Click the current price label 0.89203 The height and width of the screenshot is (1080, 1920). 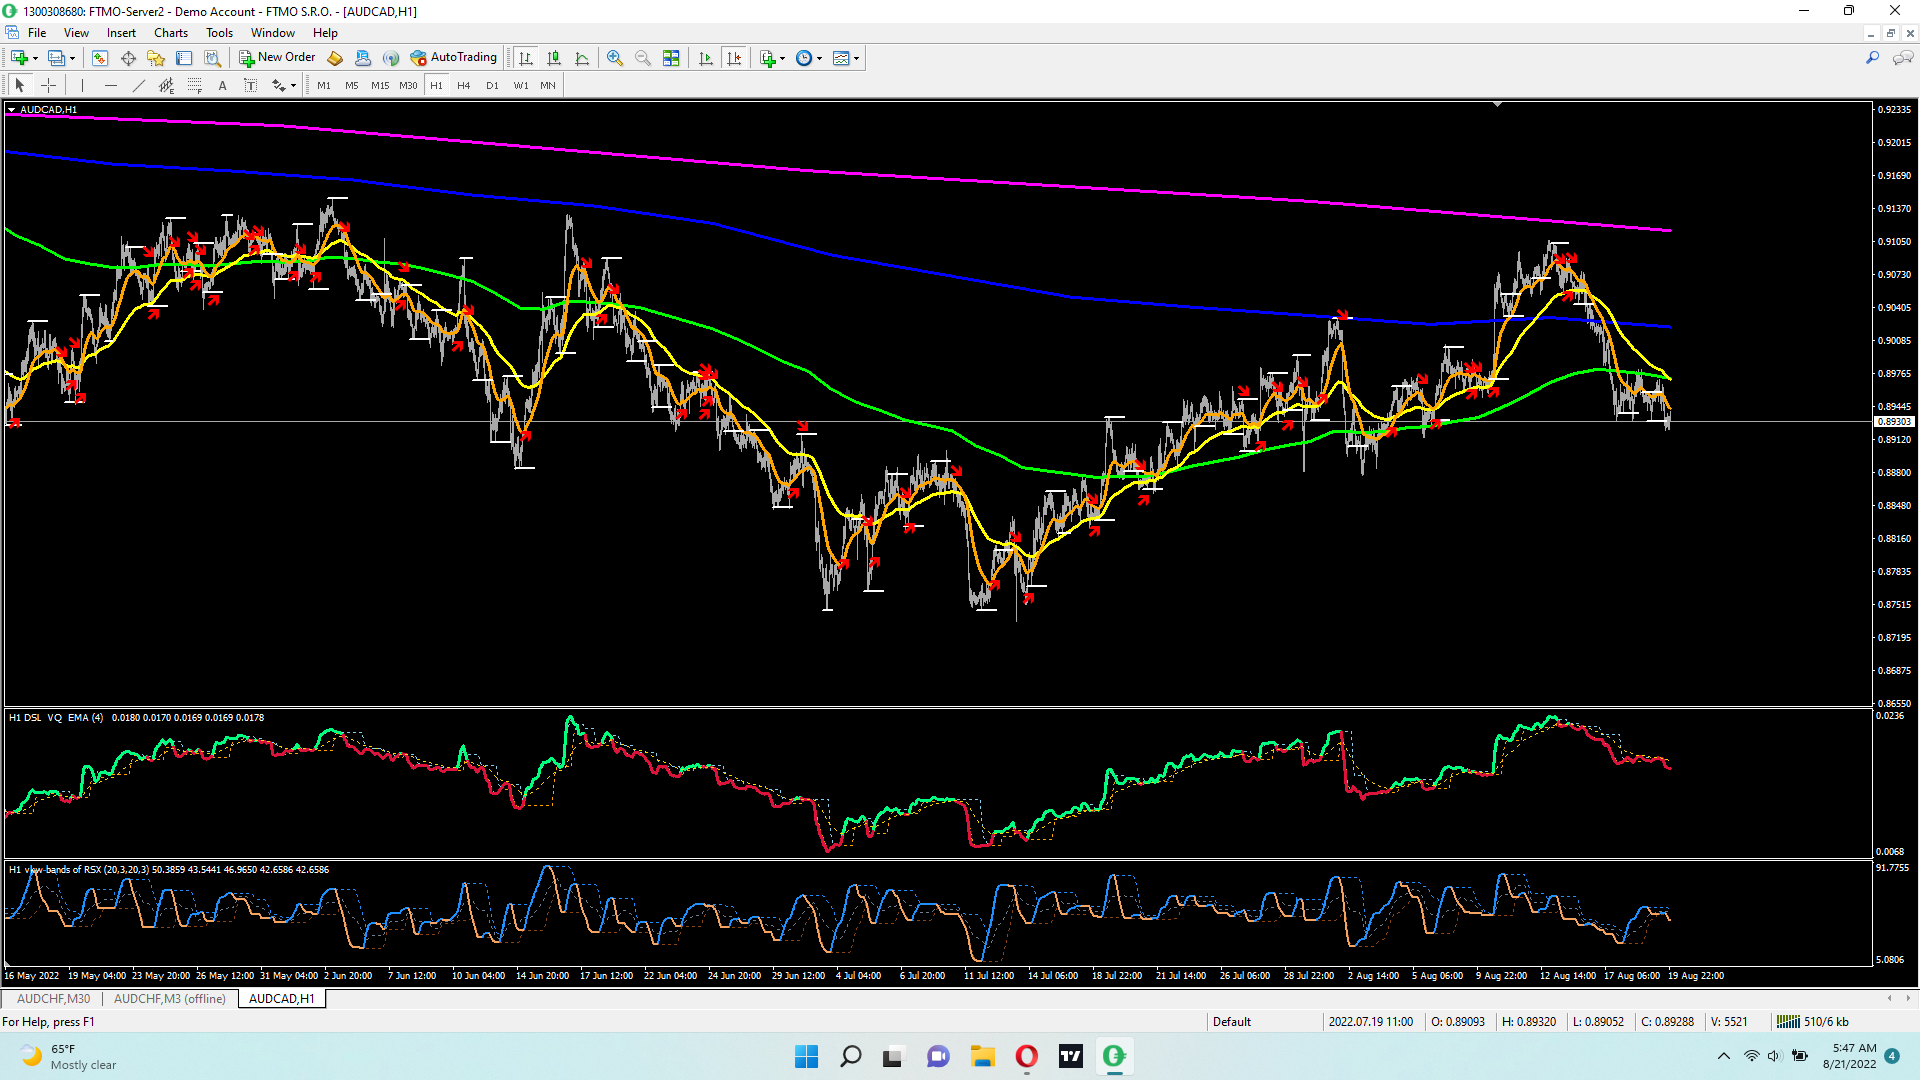[1893, 422]
